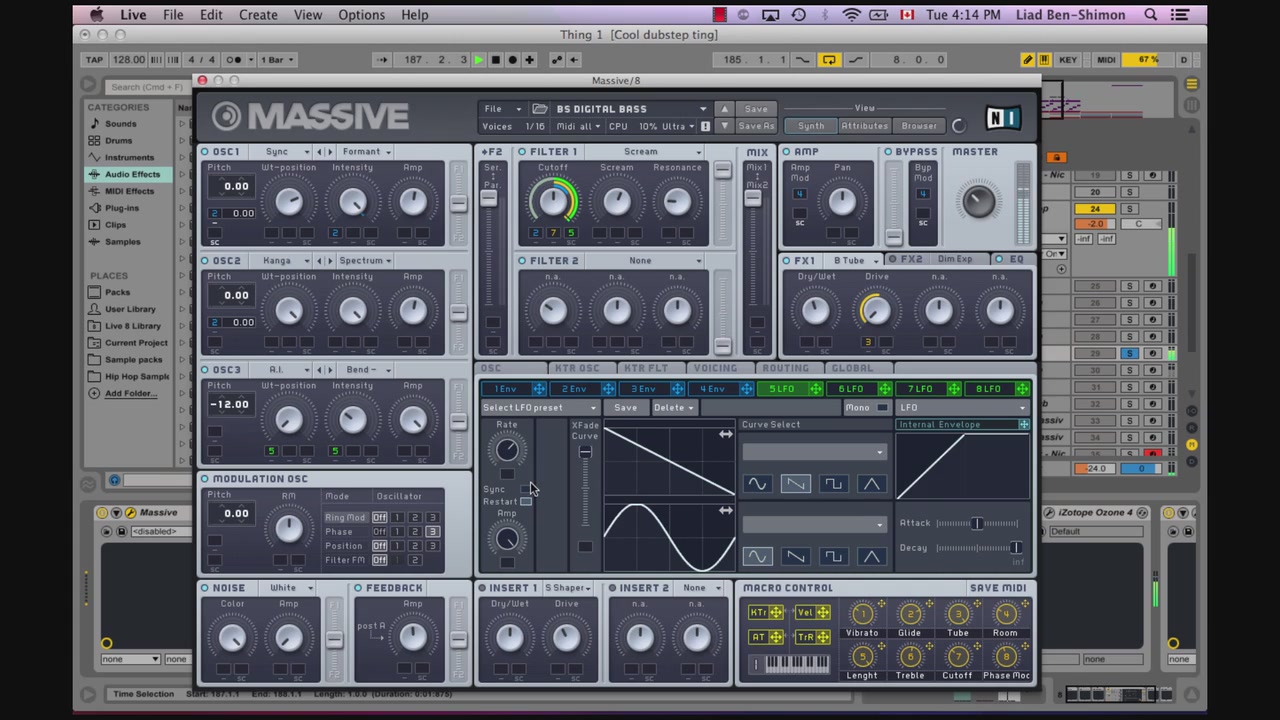The image size is (1280, 720).
Task: Click the Vibrato macro knob 1
Action: click(x=862, y=614)
